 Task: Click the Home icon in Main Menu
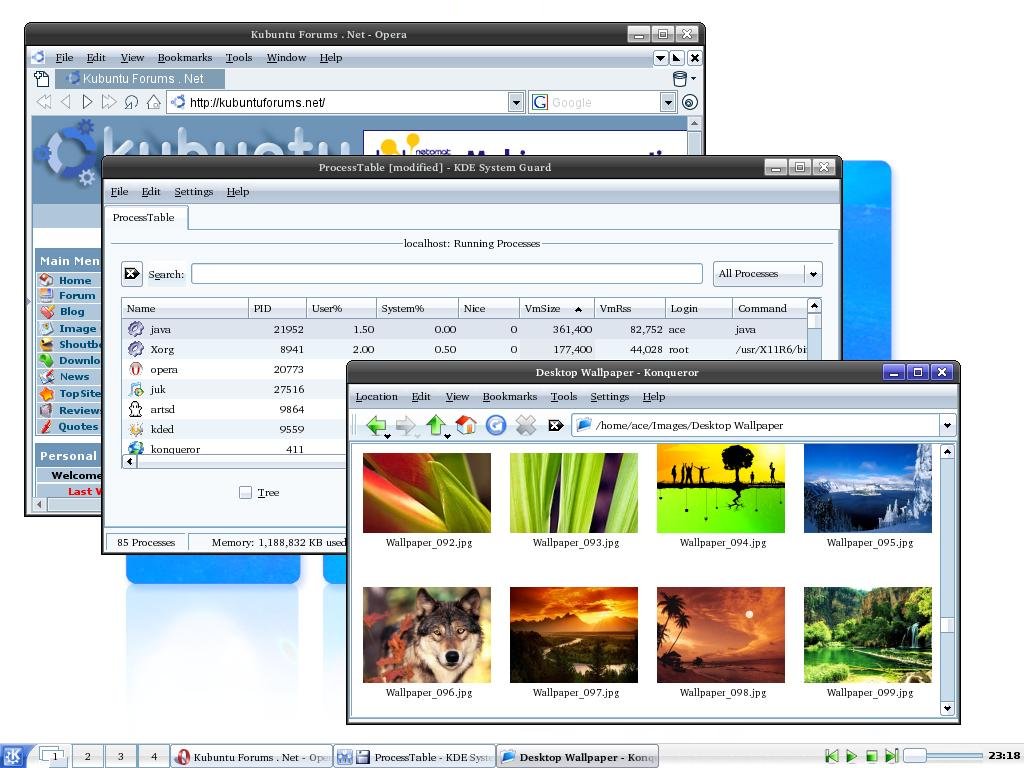[46, 280]
